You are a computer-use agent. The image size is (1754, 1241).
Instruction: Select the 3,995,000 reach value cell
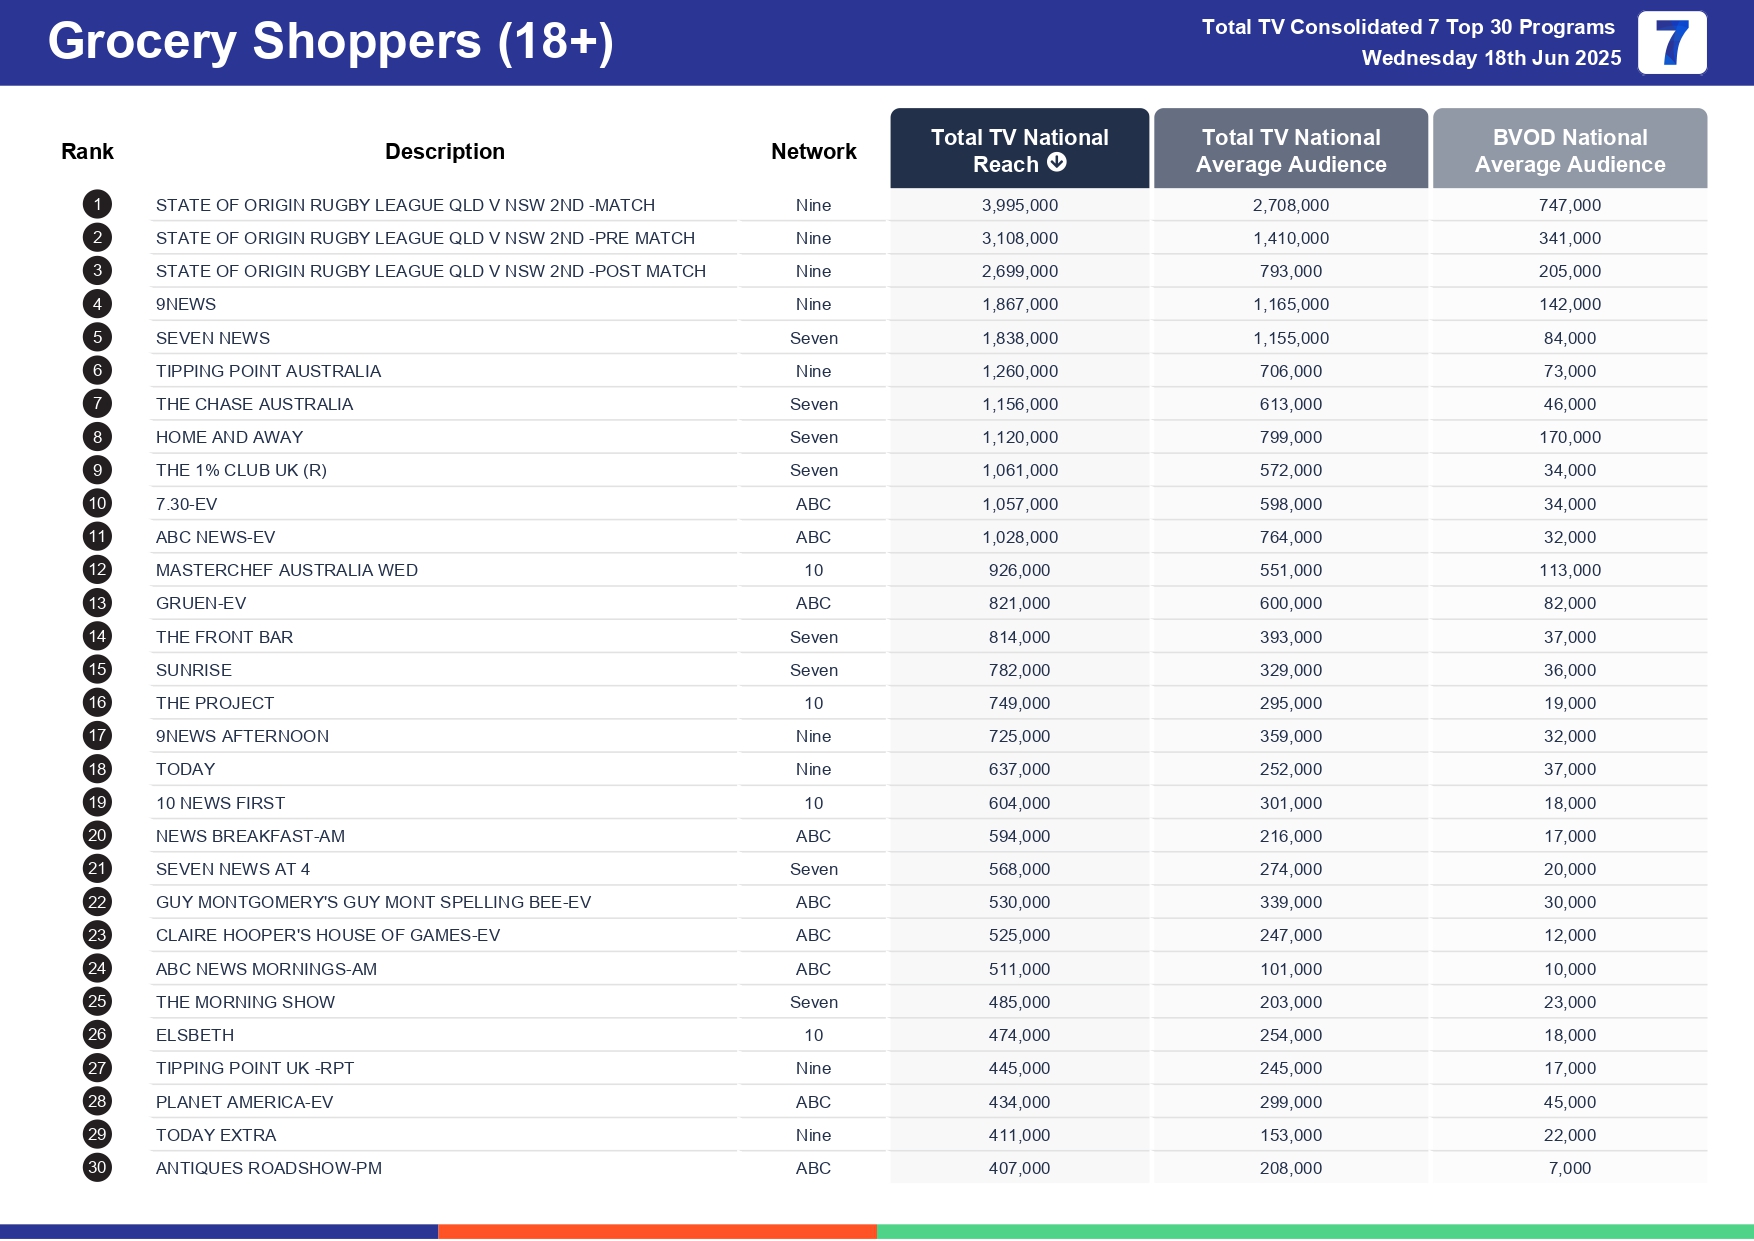[x=1019, y=205]
